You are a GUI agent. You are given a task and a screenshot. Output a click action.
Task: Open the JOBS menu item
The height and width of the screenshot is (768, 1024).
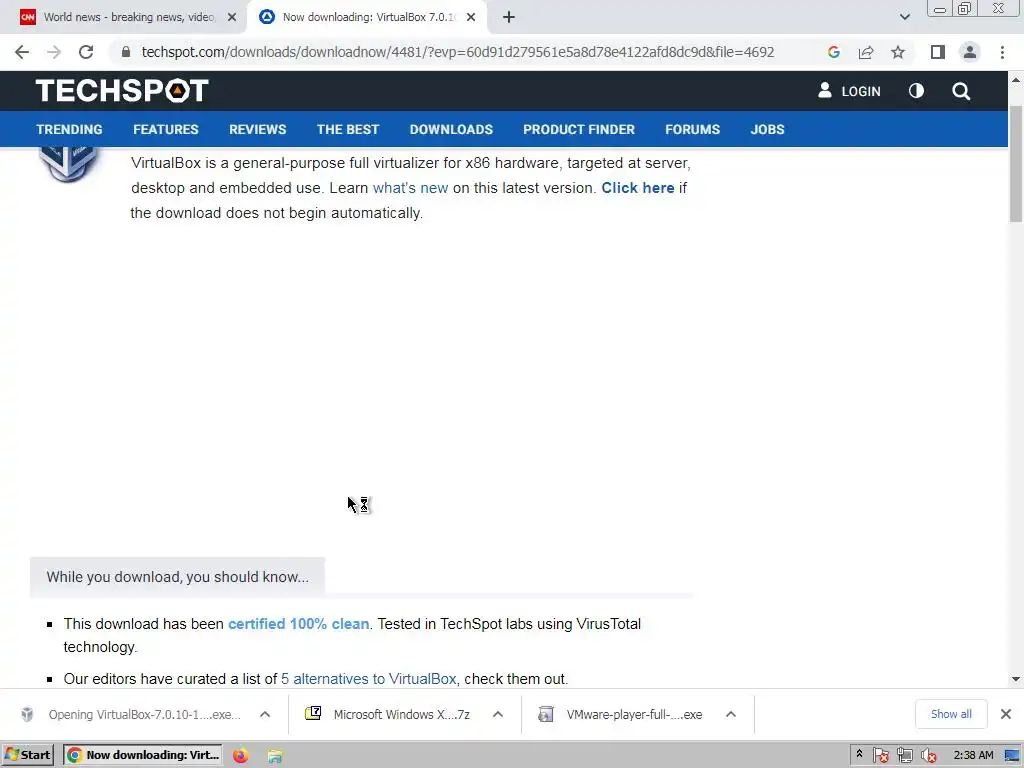click(x=767, y=129)
